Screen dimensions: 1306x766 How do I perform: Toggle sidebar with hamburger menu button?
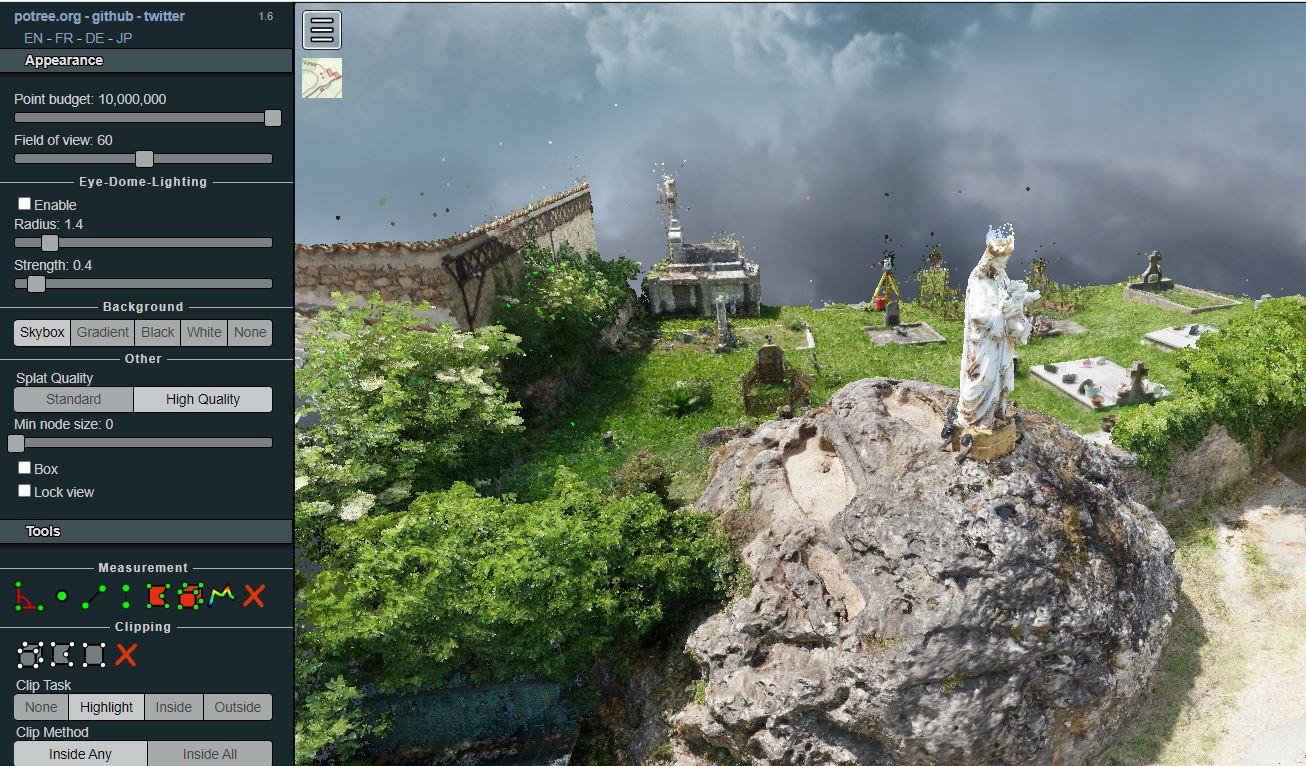tap(322, 30)
